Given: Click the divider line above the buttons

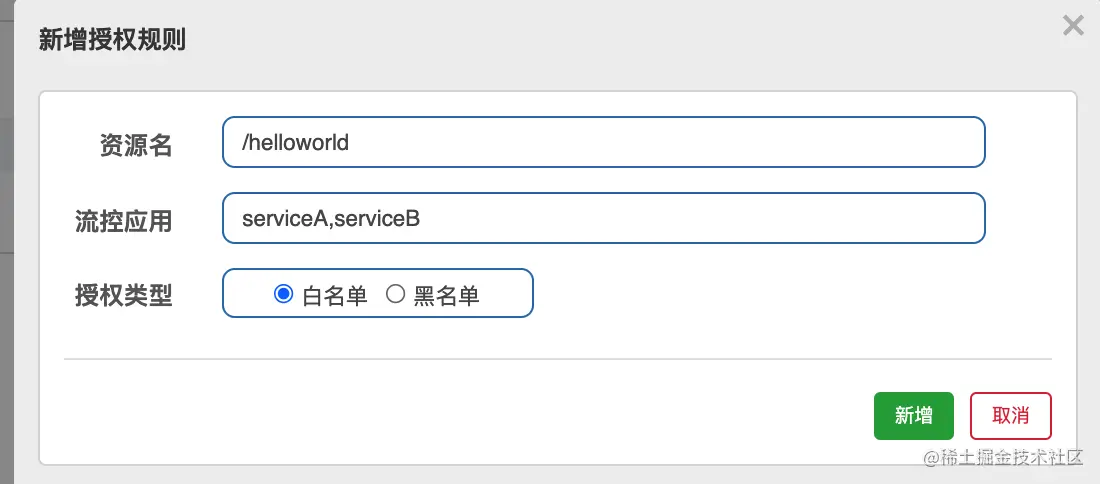Looking at the screenshot, I should click(x=558, y=358).
